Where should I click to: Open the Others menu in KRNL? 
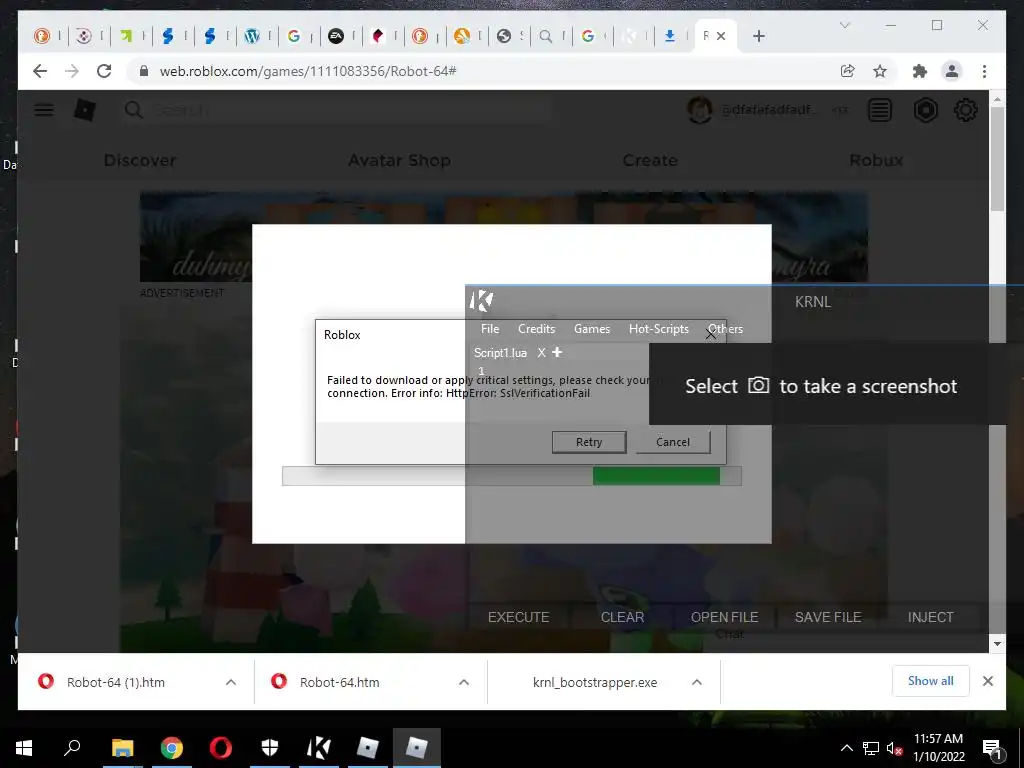point(726,329)
